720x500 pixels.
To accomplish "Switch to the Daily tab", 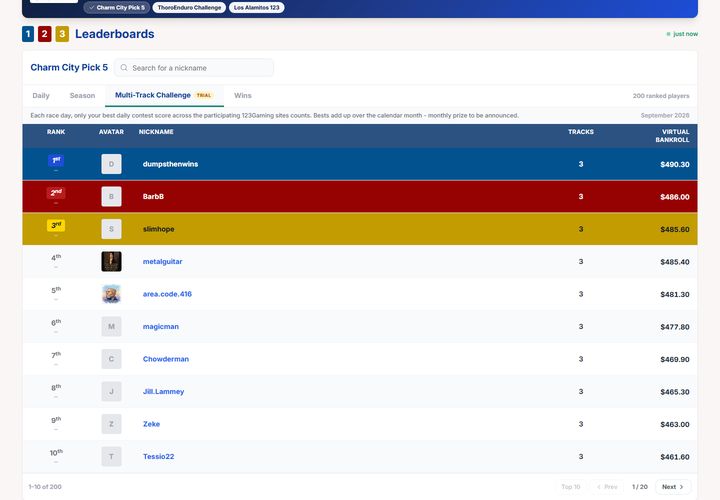I will pos(41,96).
